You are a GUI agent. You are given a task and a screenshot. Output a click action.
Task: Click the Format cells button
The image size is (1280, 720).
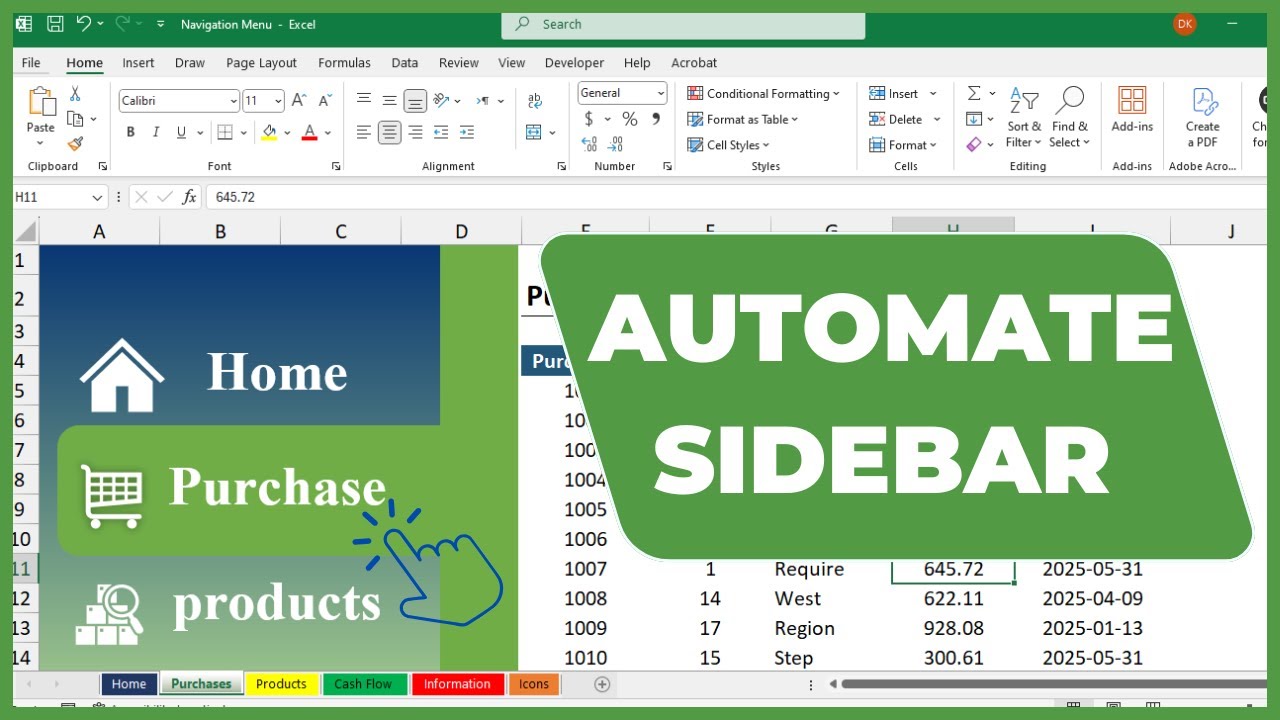point(903,145)
